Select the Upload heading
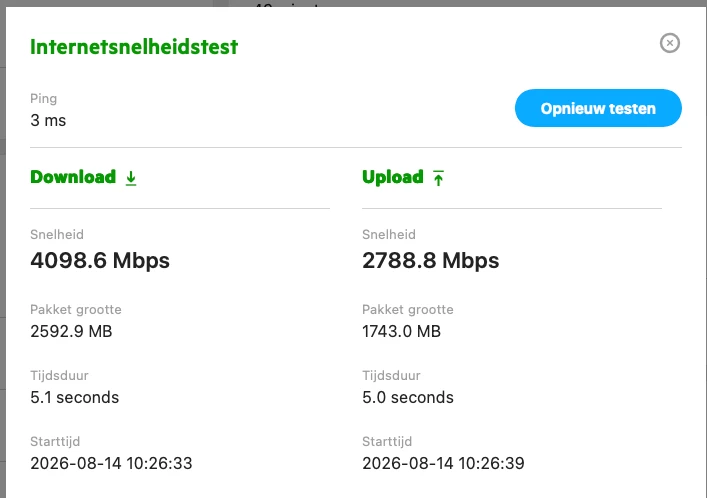The image size is (707, 498). pos(393,177)
